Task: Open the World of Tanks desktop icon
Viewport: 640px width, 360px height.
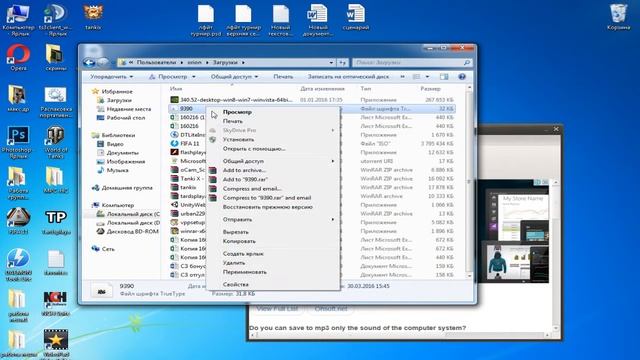Action: tap(56, 141)
